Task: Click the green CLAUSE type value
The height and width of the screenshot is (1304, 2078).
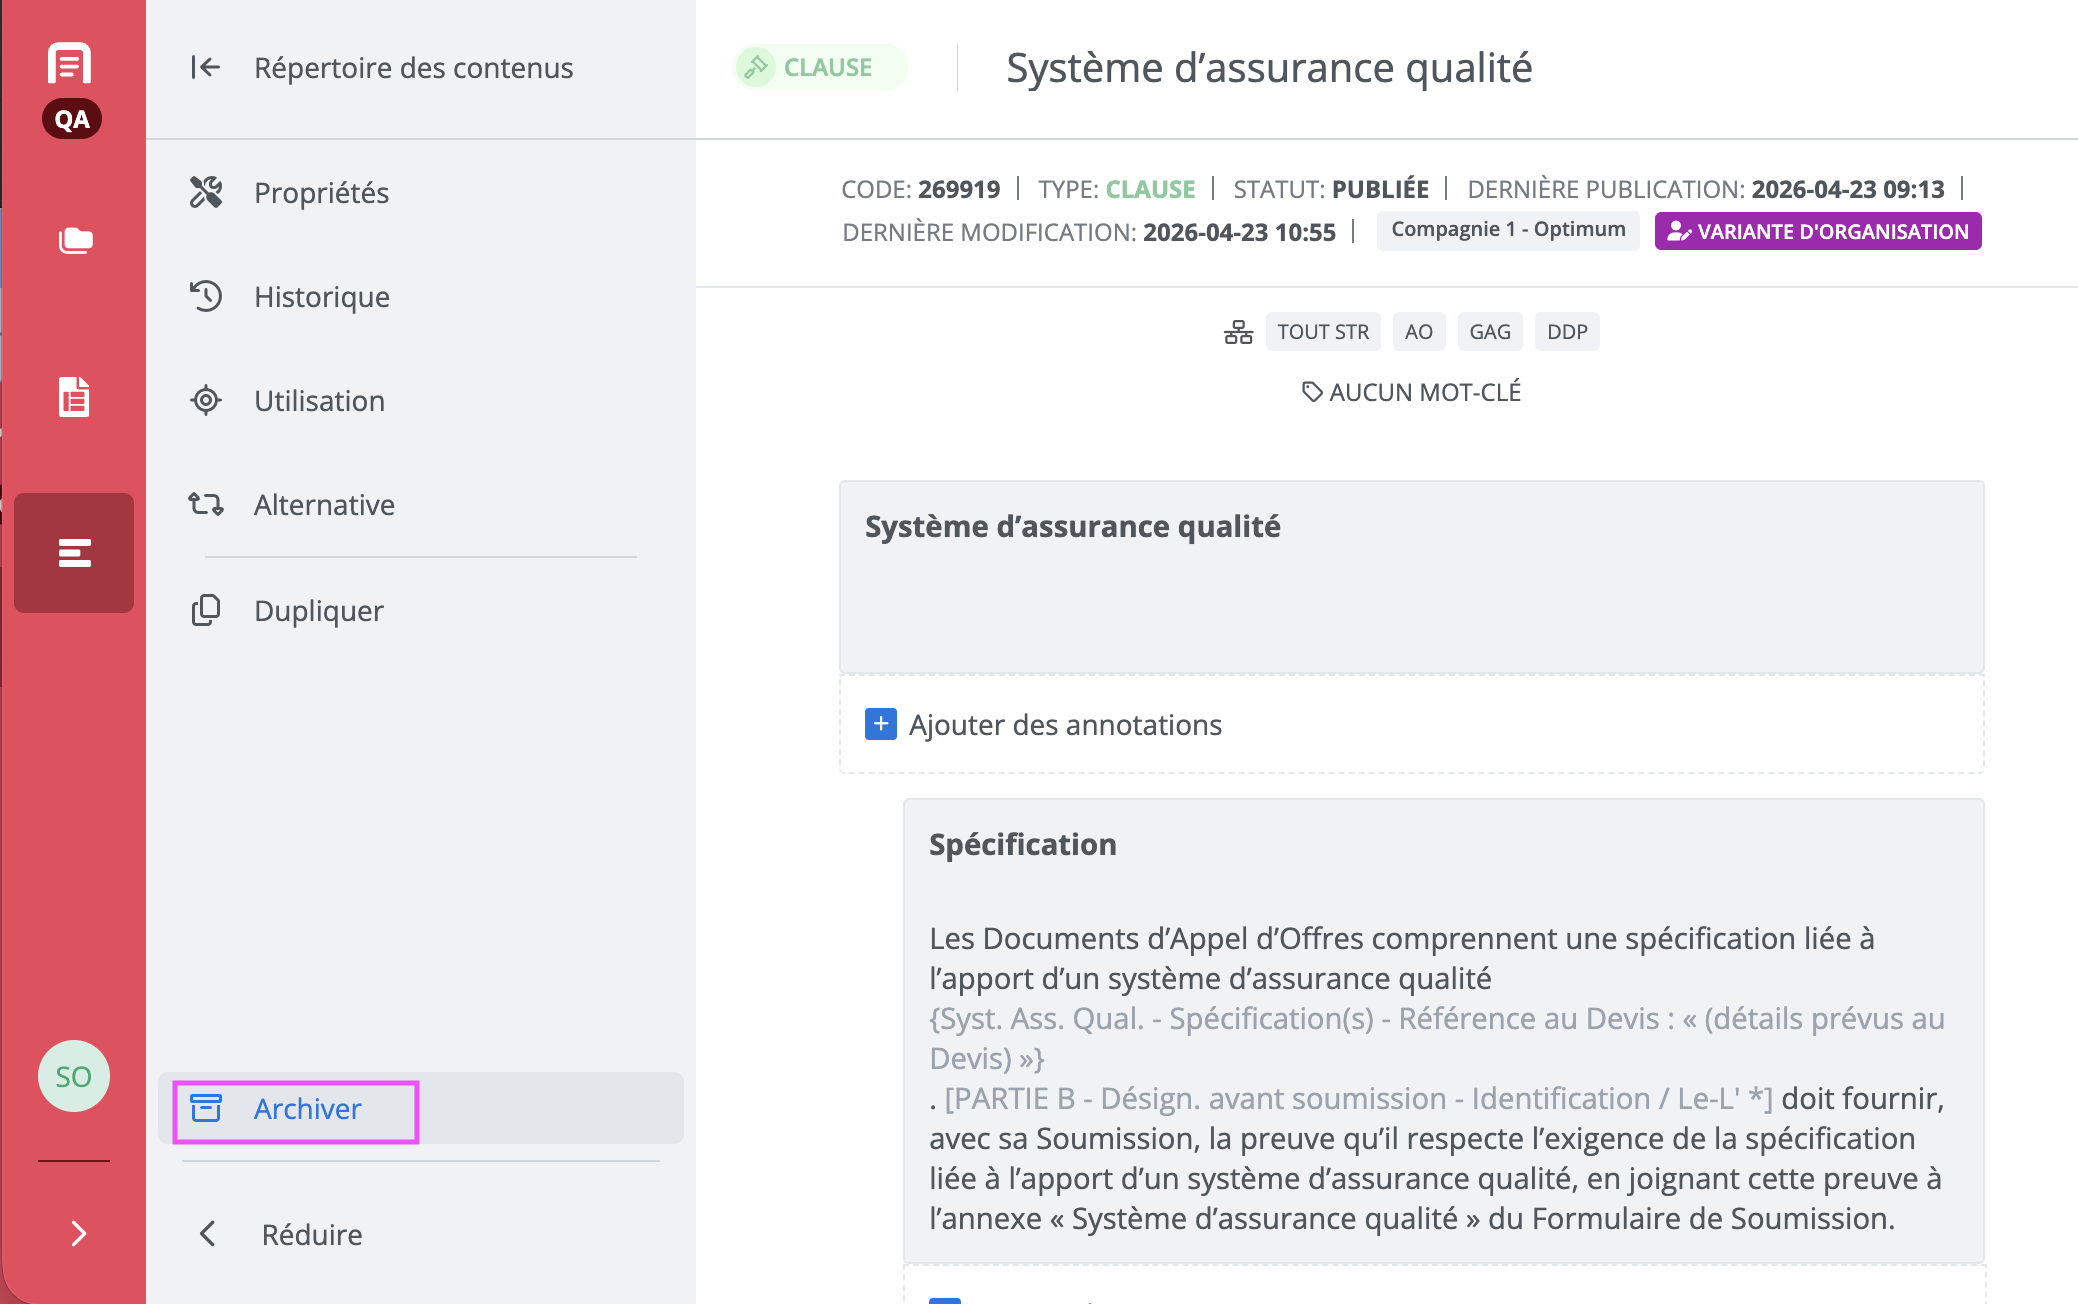Action: pos(1150,189)
